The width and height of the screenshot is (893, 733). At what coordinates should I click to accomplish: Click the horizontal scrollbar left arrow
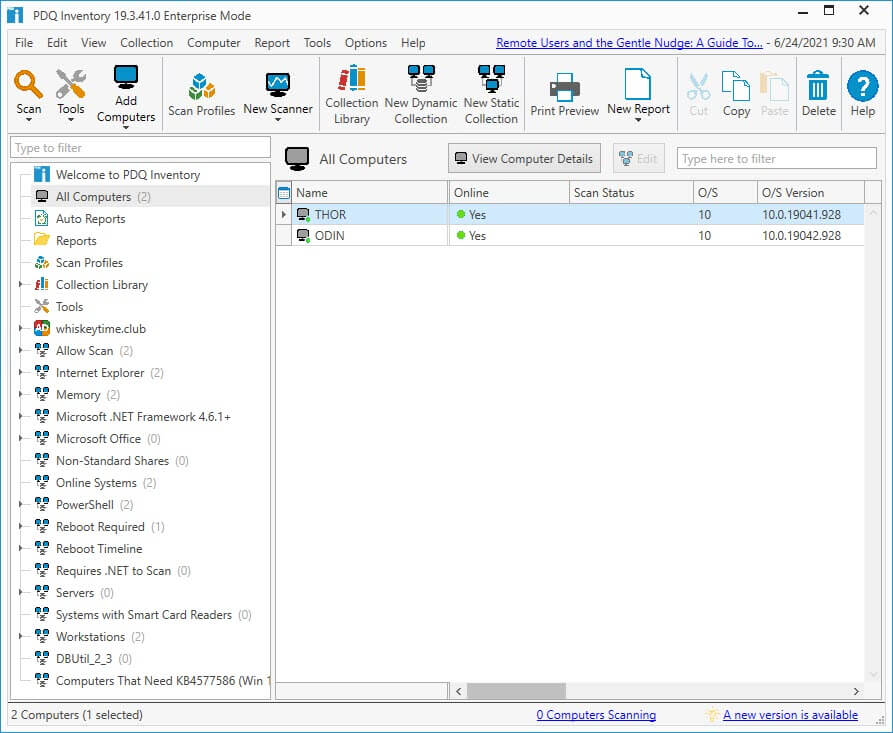[458, 691]
